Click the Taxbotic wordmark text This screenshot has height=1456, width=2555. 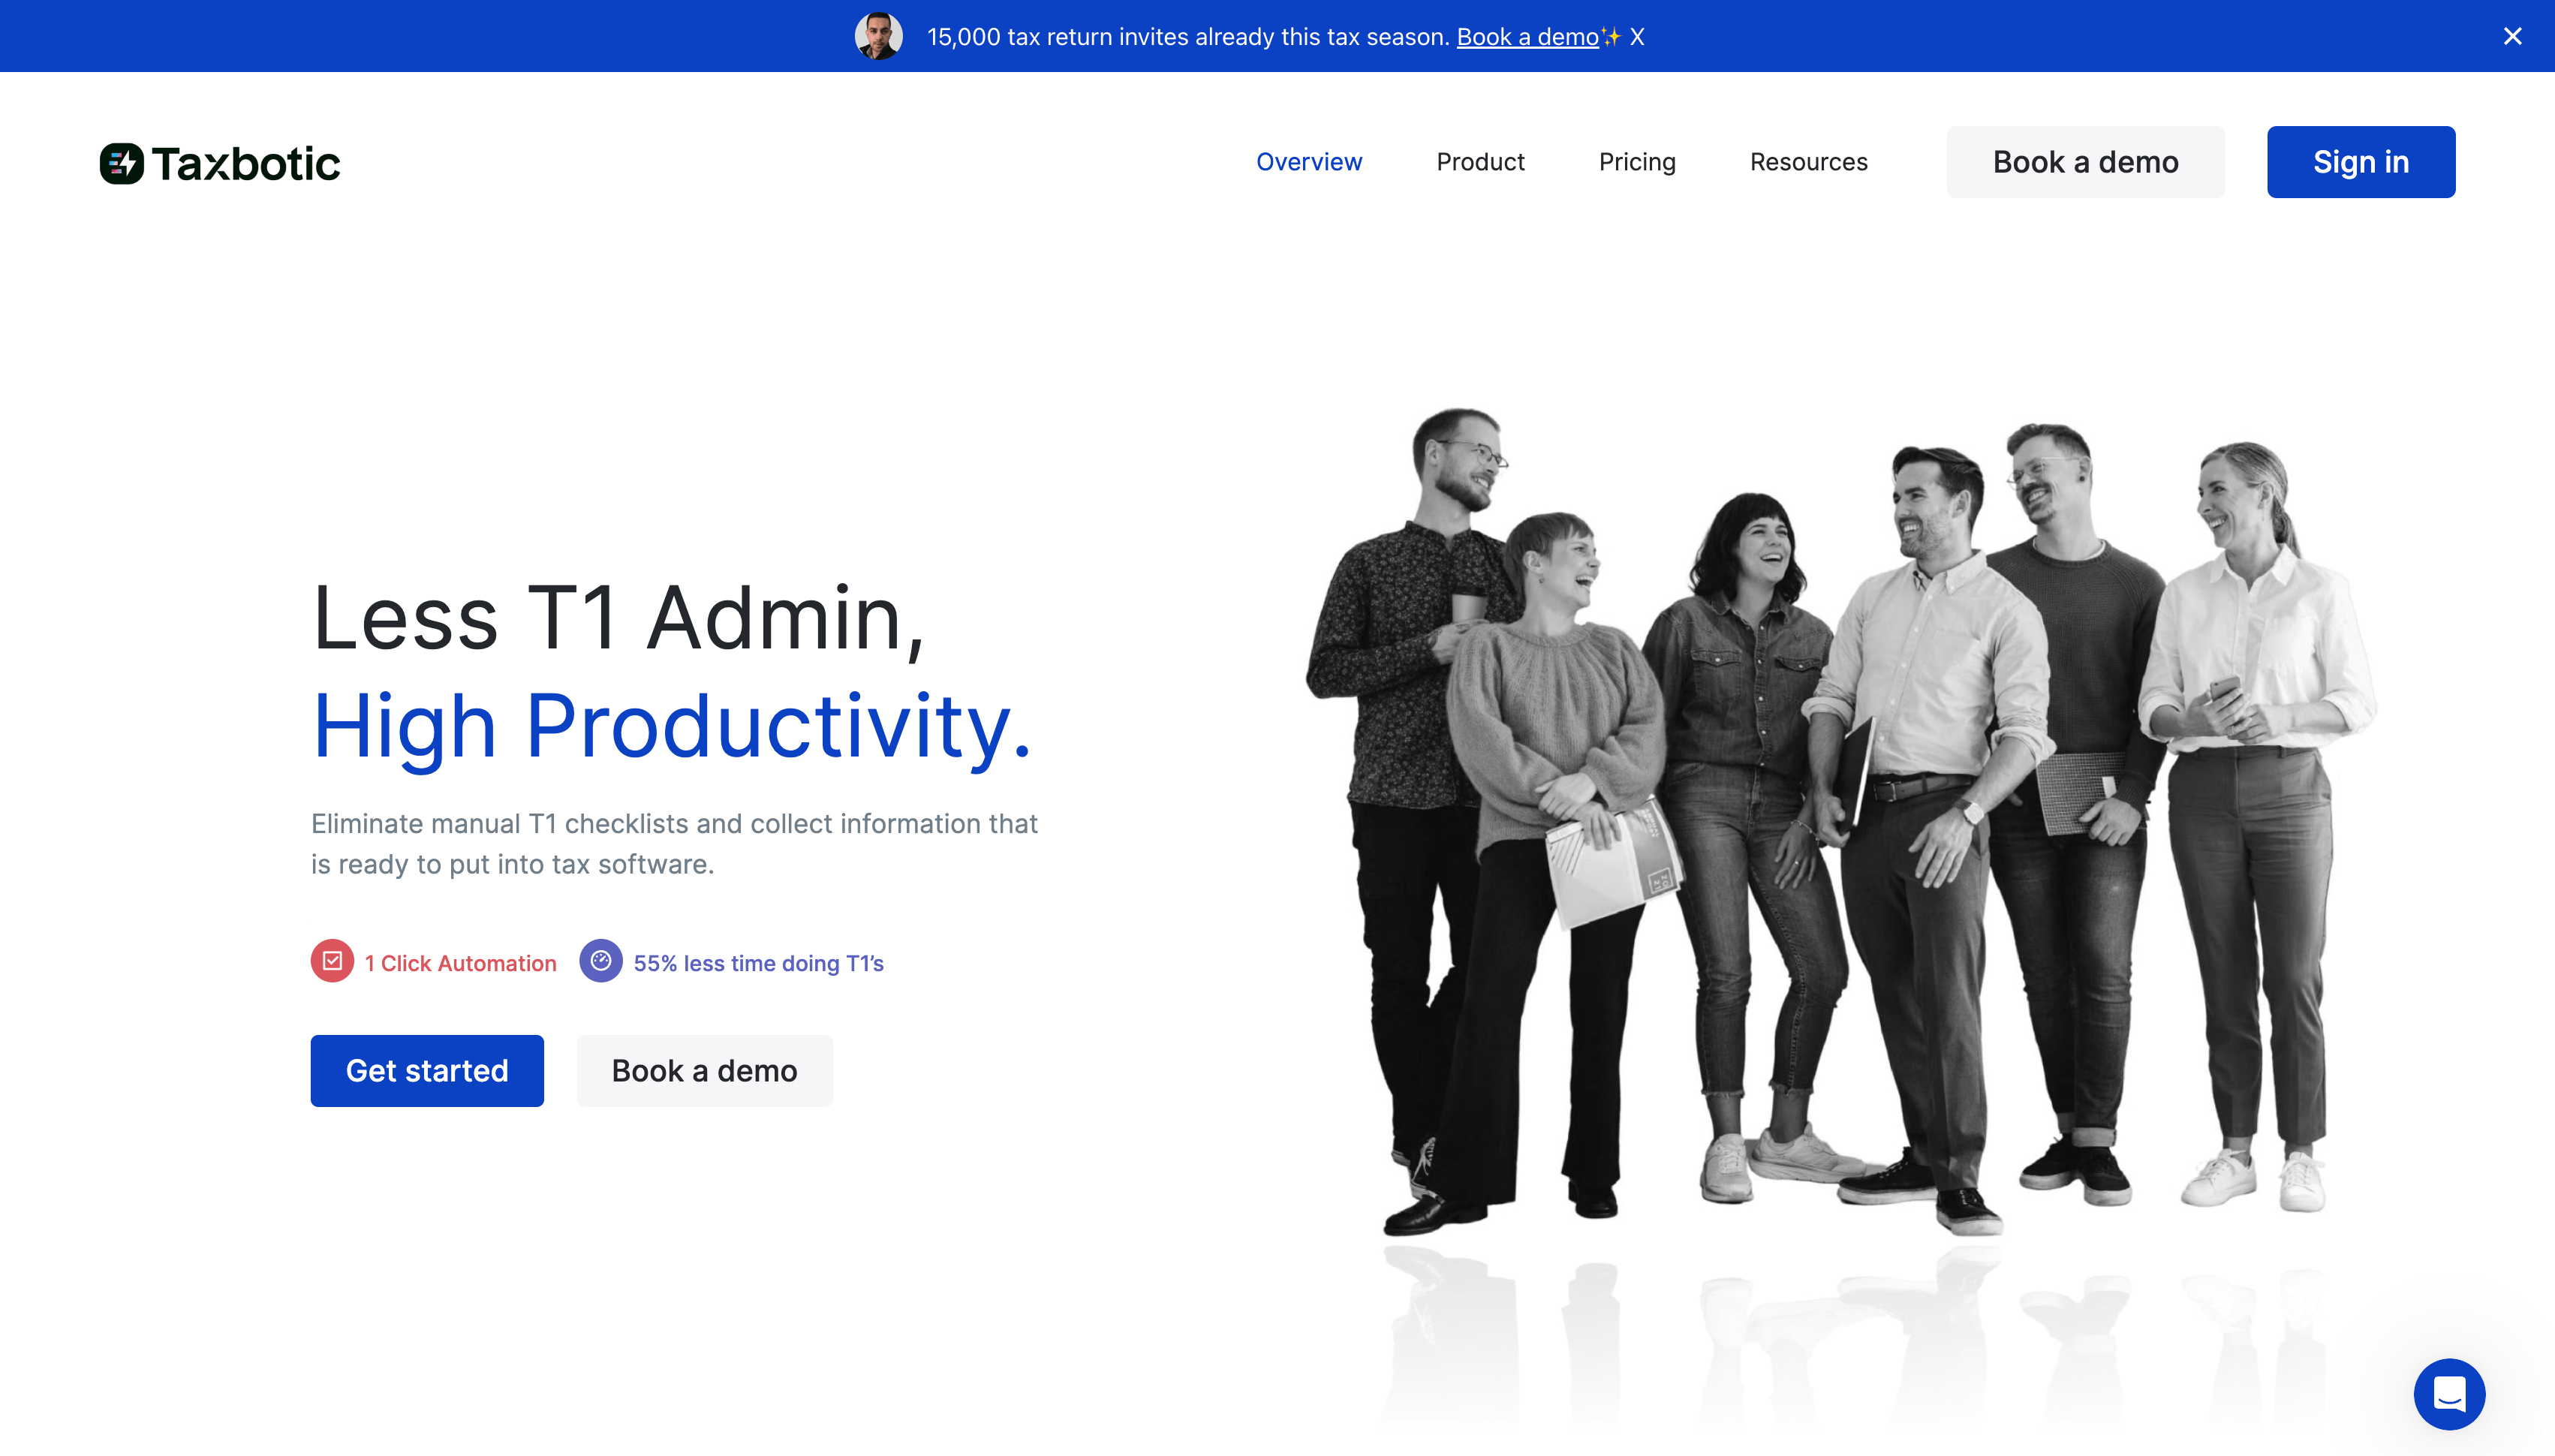click(x=246, y=163)
